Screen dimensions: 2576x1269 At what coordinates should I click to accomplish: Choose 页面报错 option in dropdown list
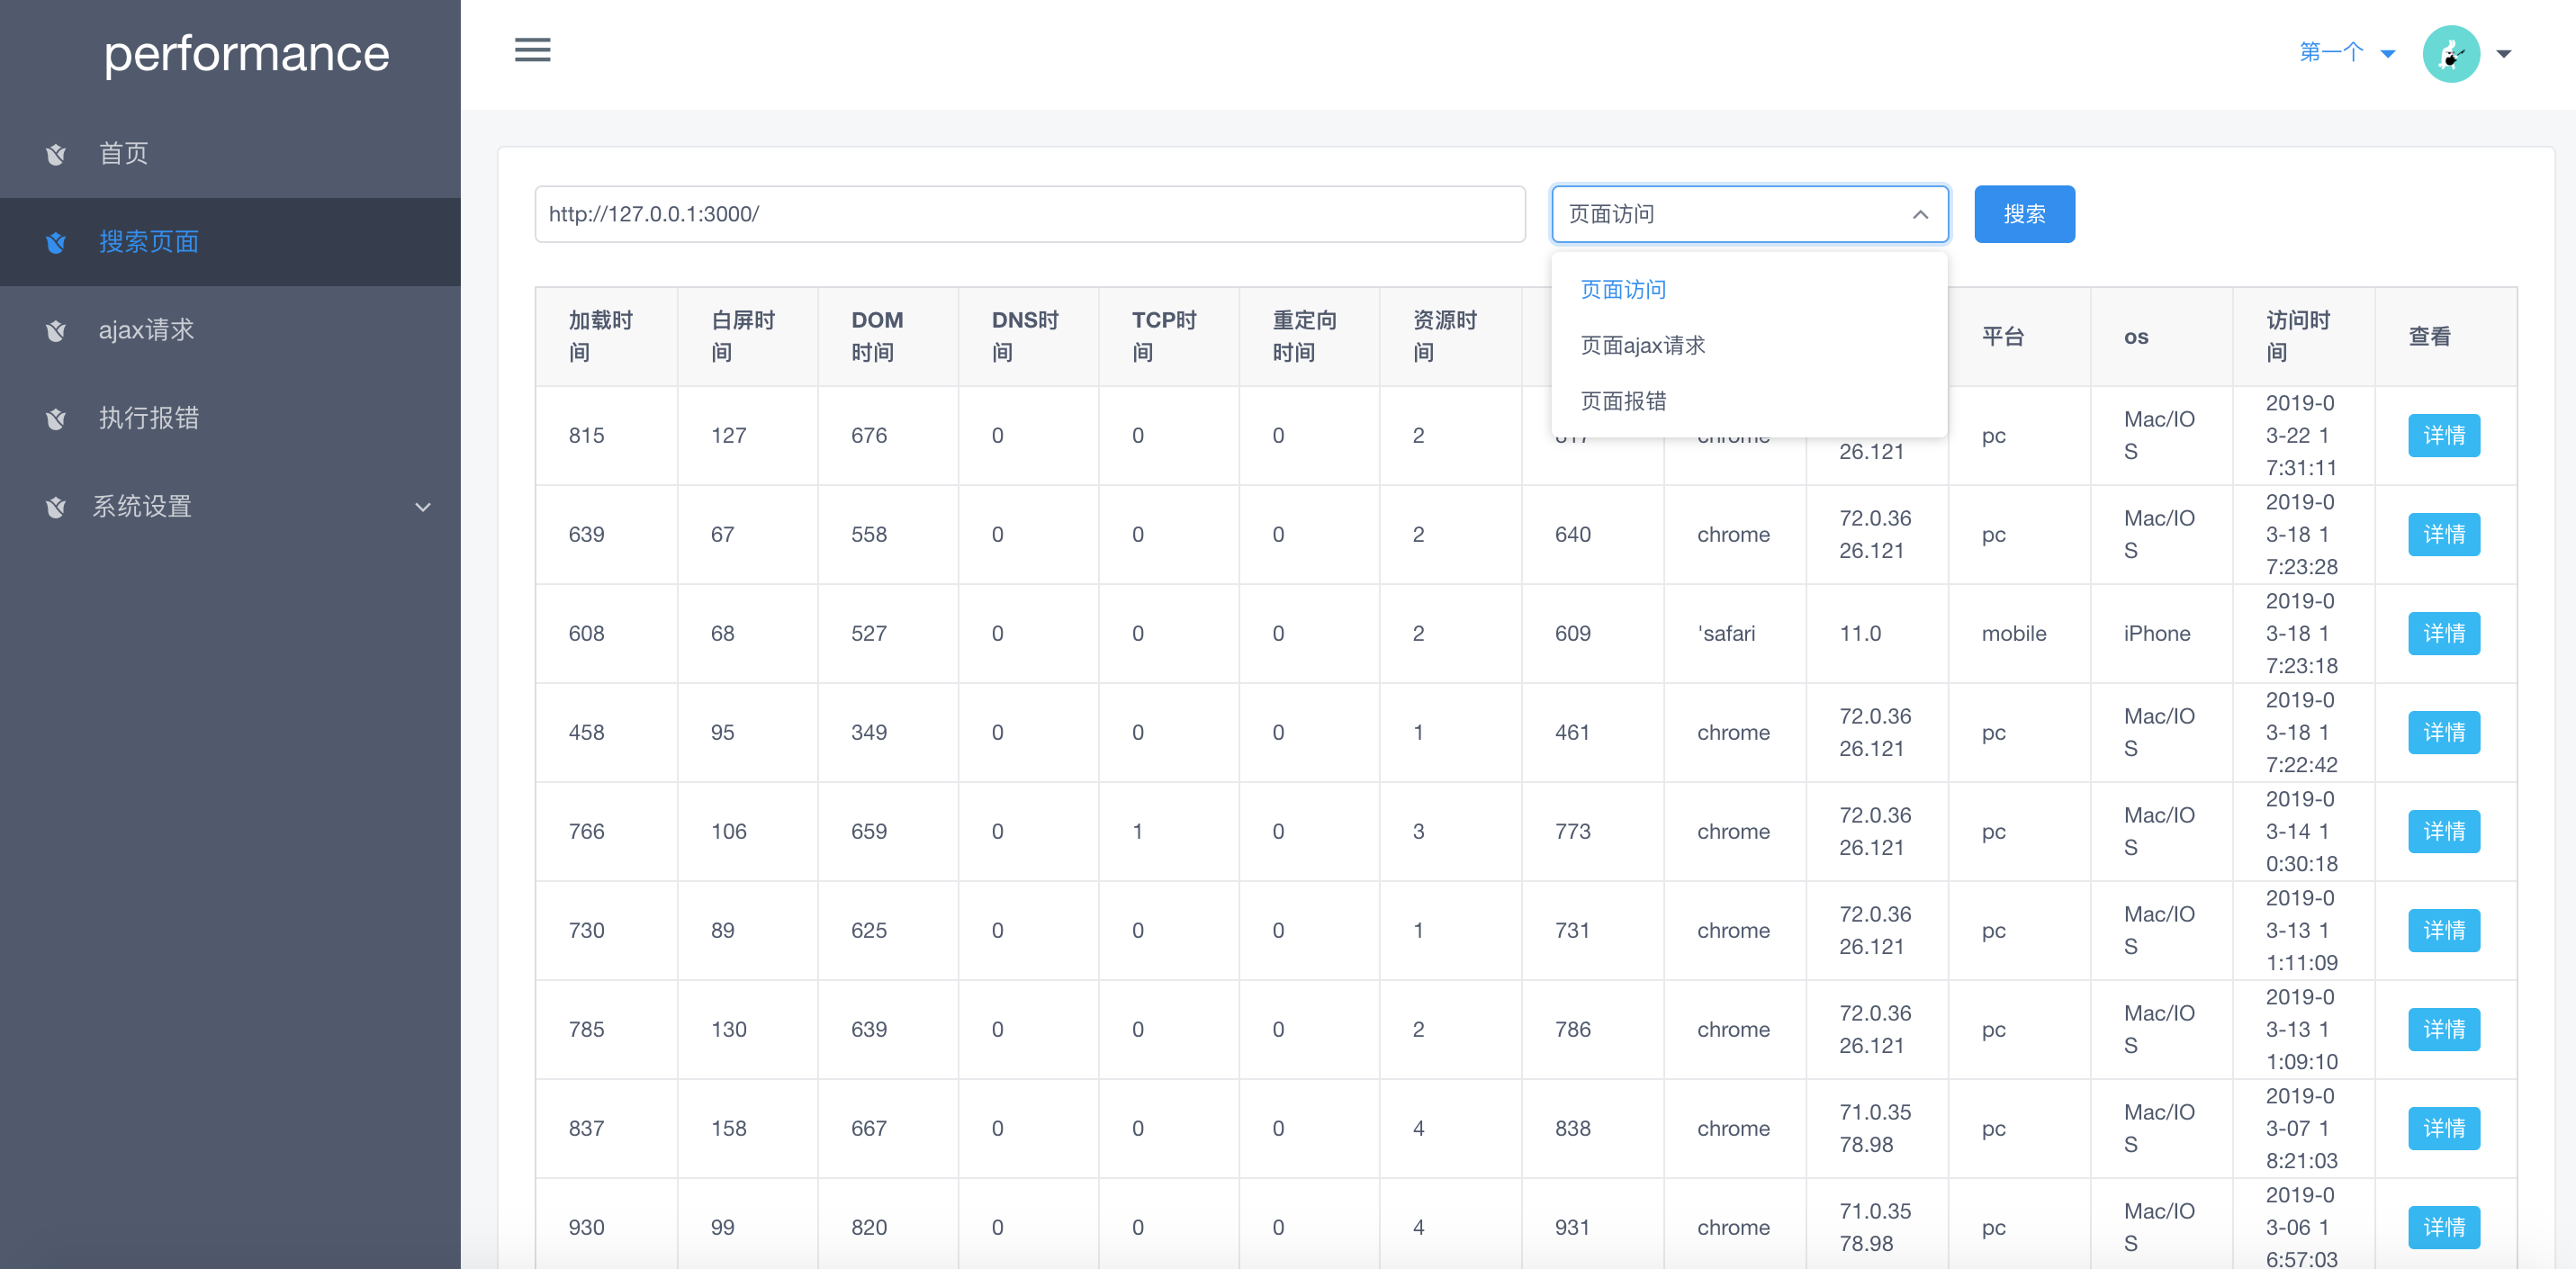[1749, 401]
